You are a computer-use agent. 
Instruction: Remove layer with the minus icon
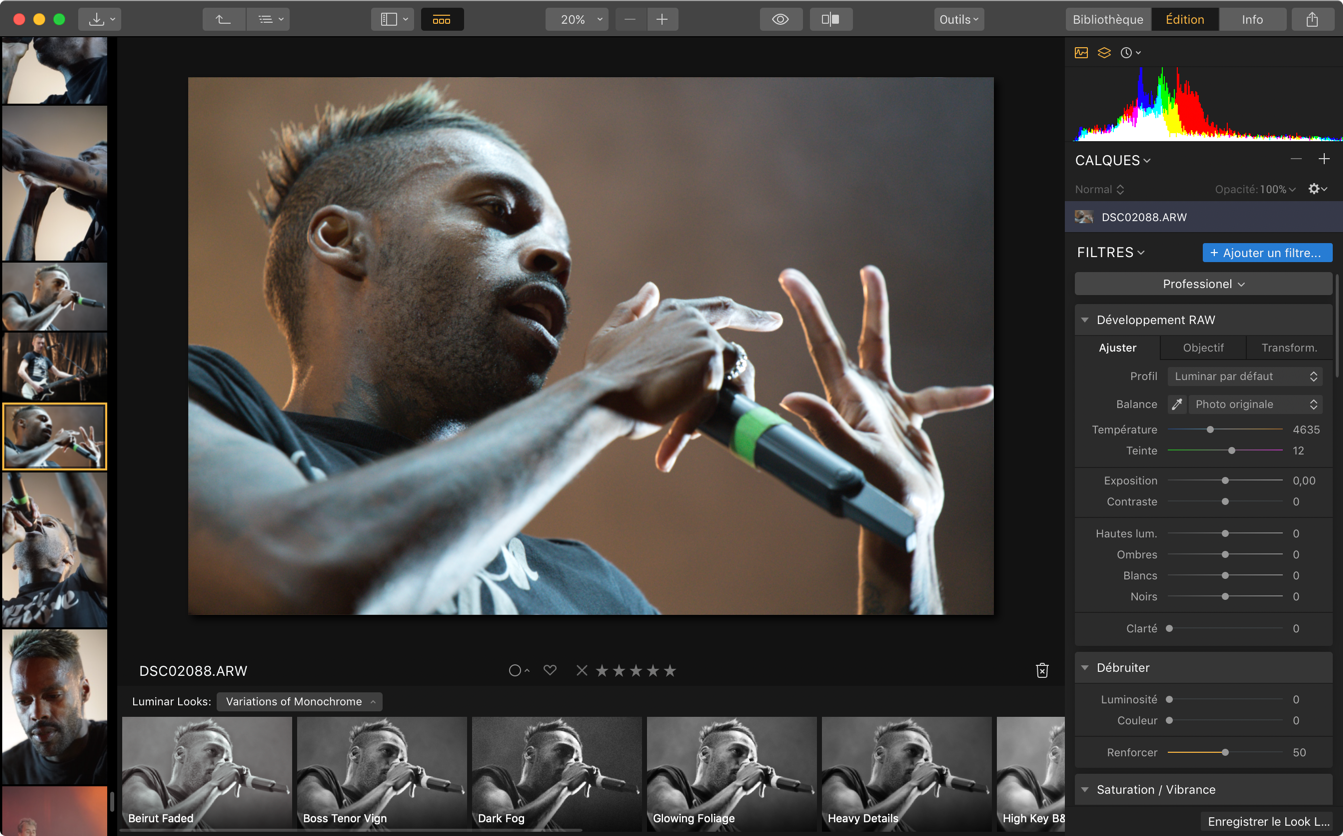click(1296, 159)
